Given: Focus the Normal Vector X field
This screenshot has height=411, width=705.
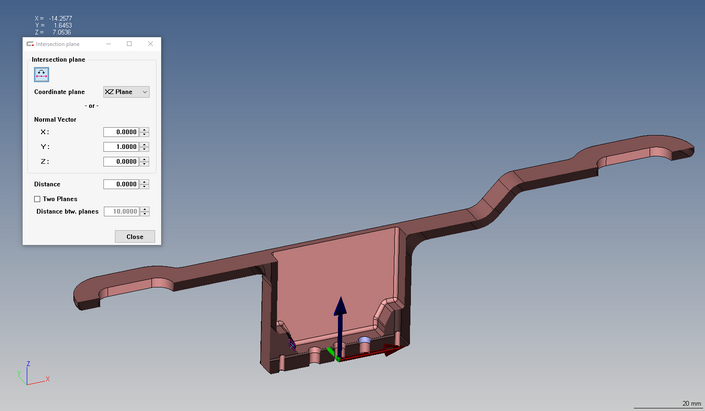Looking at the screenshot, I should (x=121, y=132).
